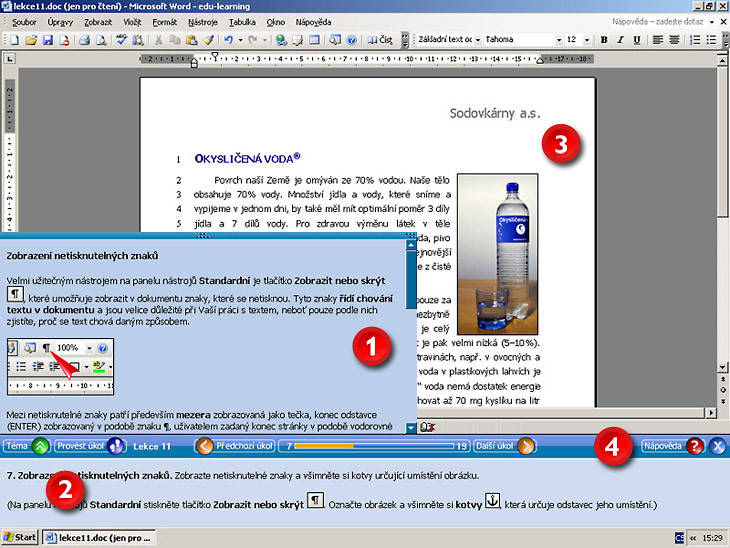The width and height of the screenshot is (730, 548).
Task: Go to Předchozí úkol
Action: point(235,446)
